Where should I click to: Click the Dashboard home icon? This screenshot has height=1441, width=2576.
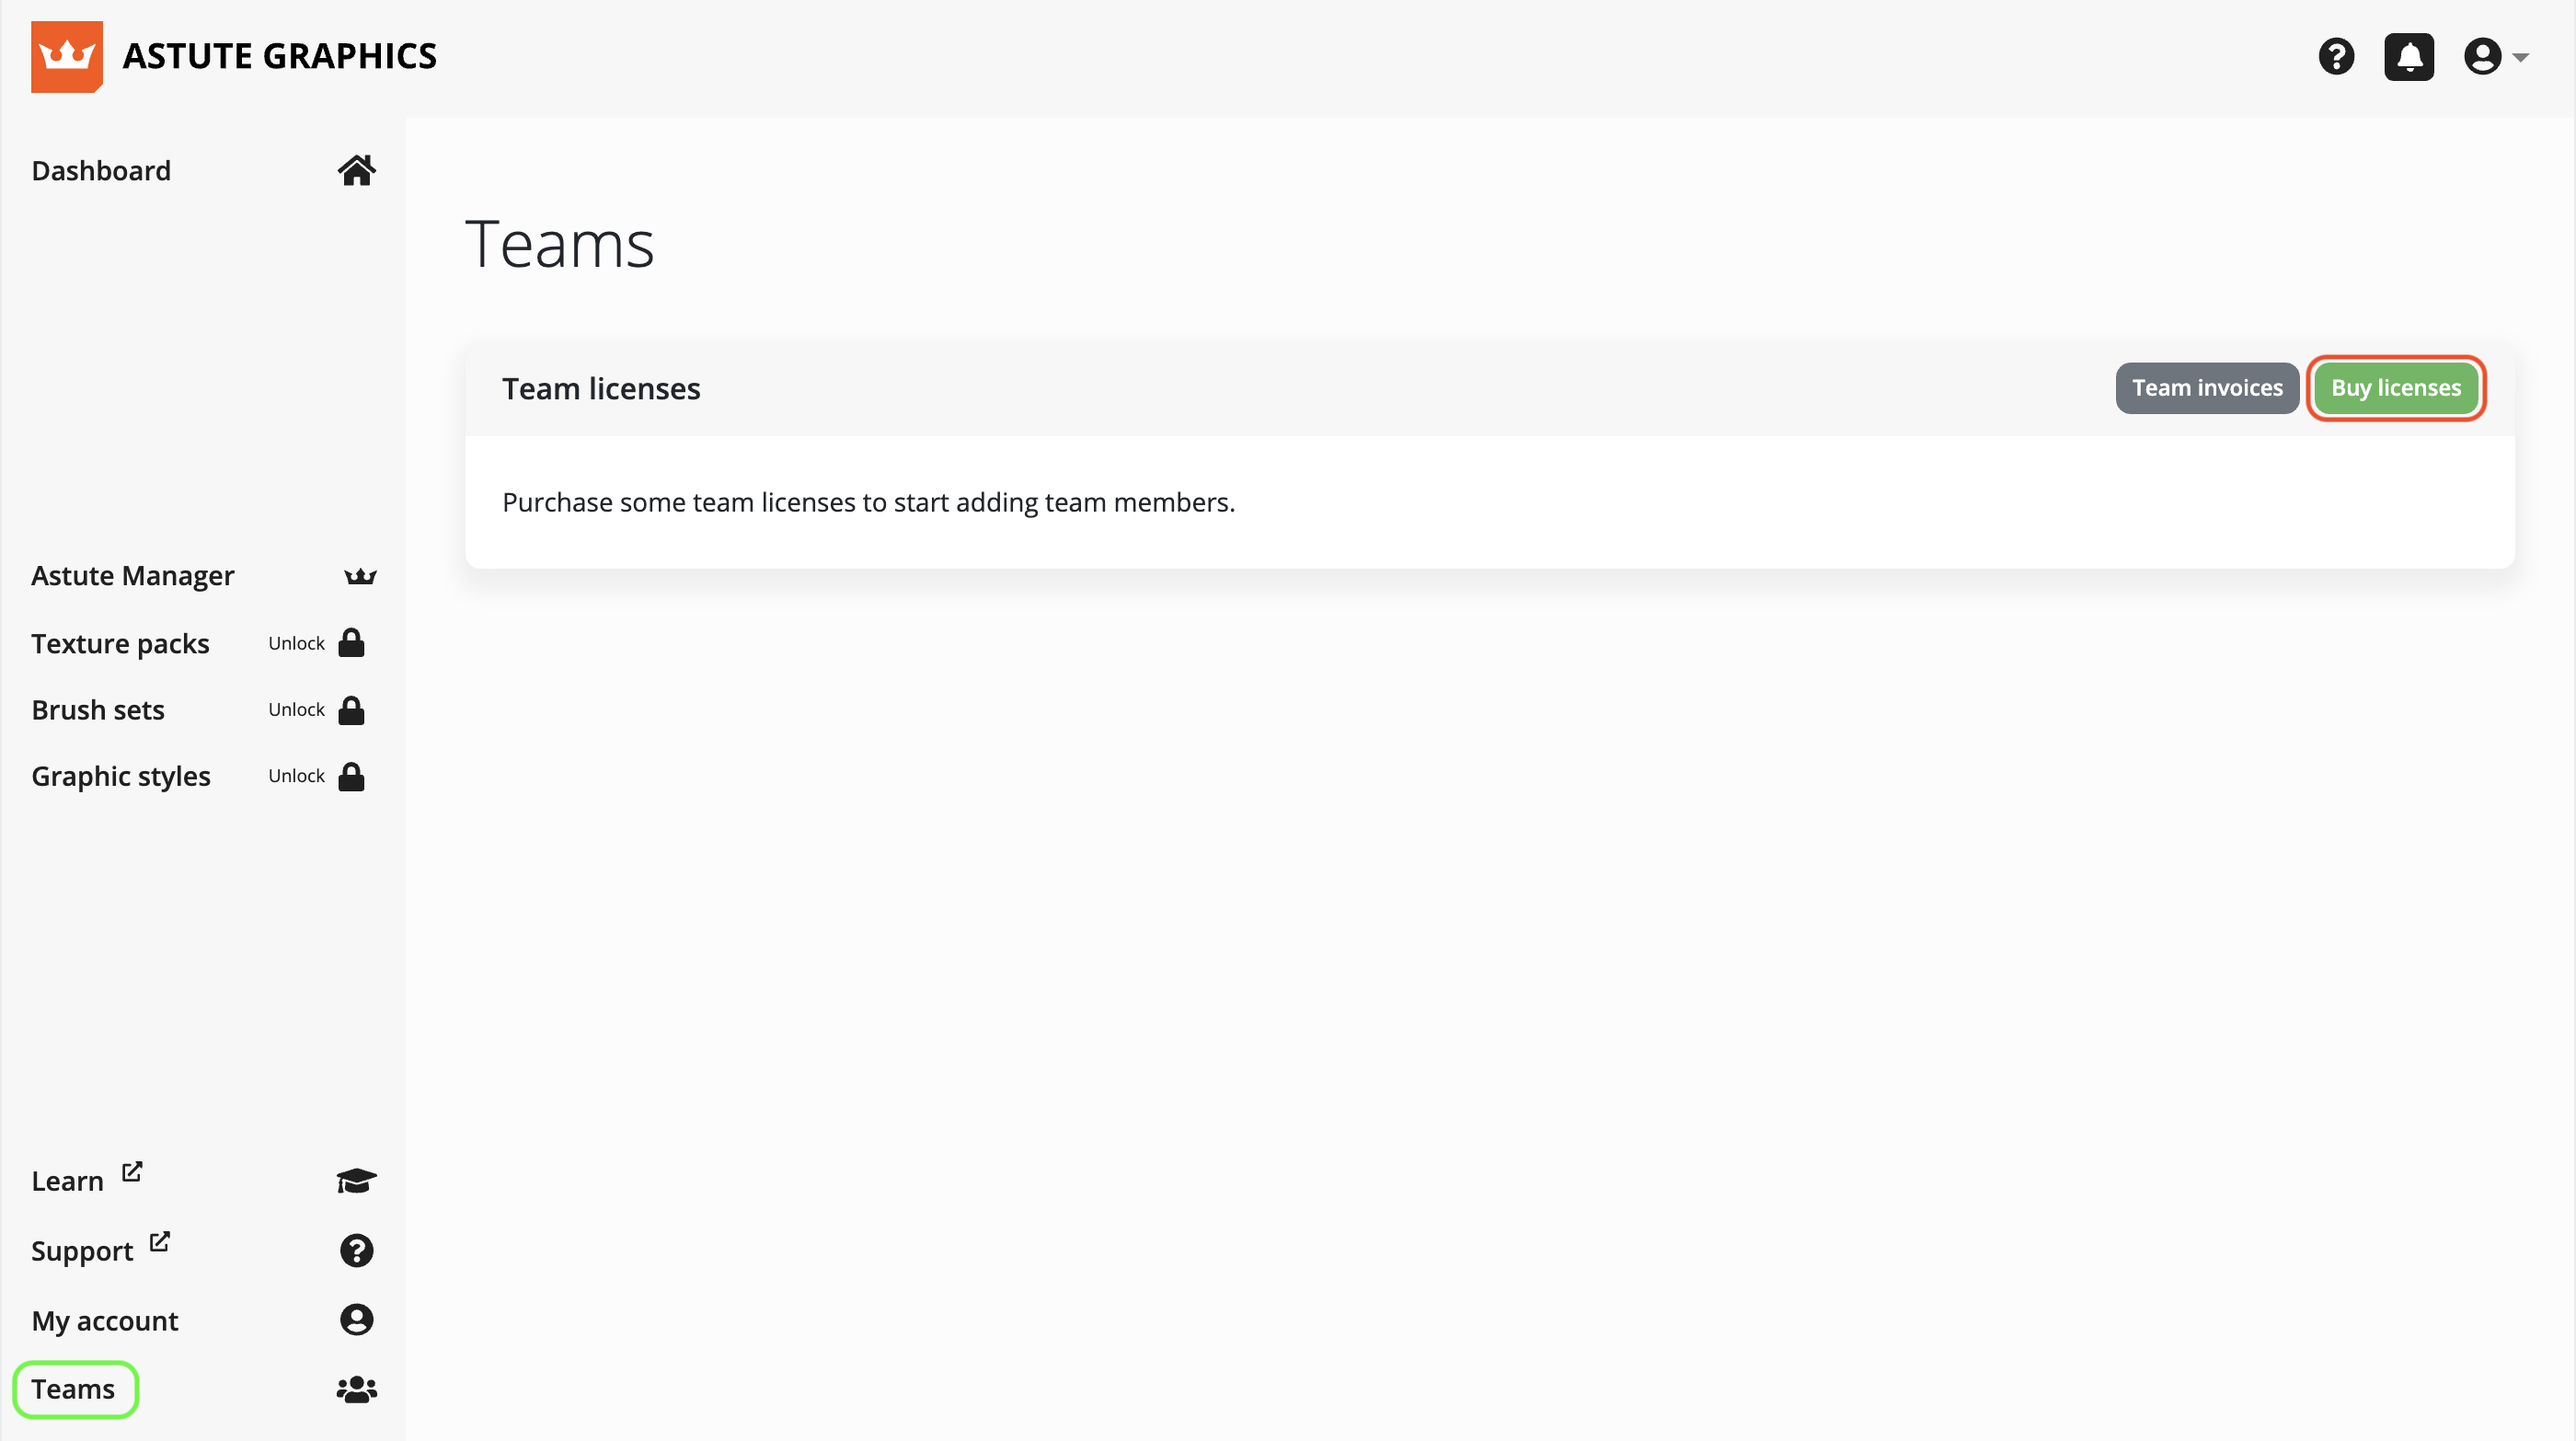pyautogui.click(x=356, y=171)
